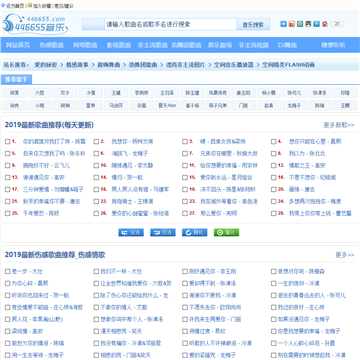Click the 加入收藏 link at top
The image size is (360, 360).
pos(42,6)
